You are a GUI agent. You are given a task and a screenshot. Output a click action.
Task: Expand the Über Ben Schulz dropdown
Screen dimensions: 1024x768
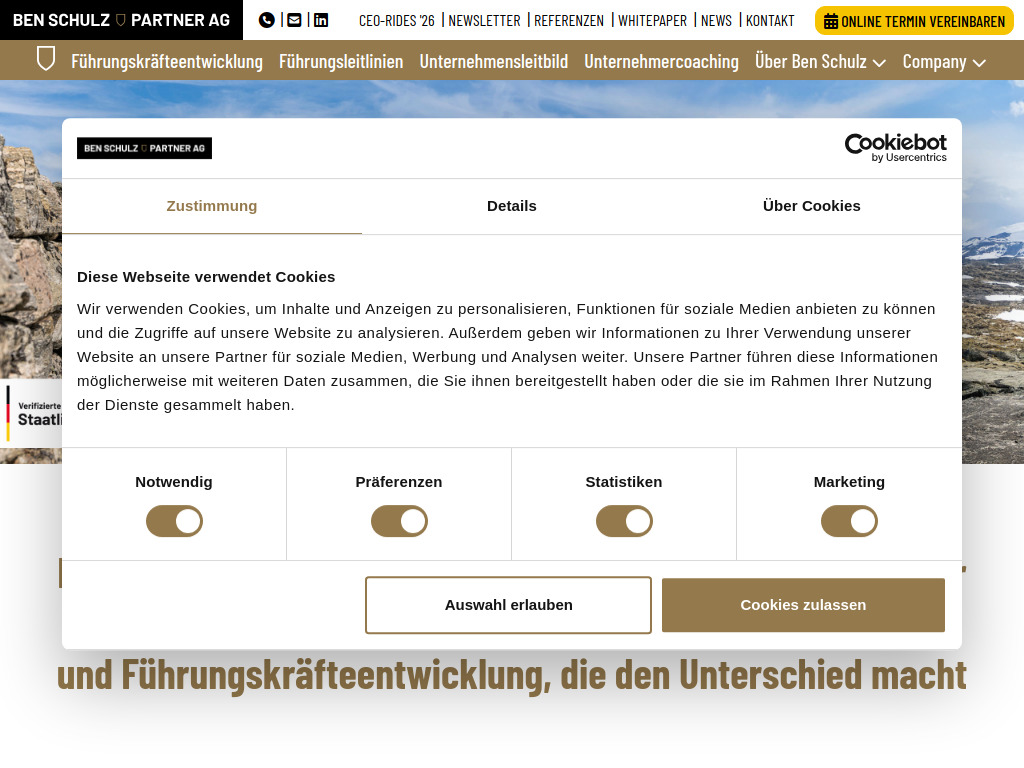pyautogui.click(x=820, y=61)
